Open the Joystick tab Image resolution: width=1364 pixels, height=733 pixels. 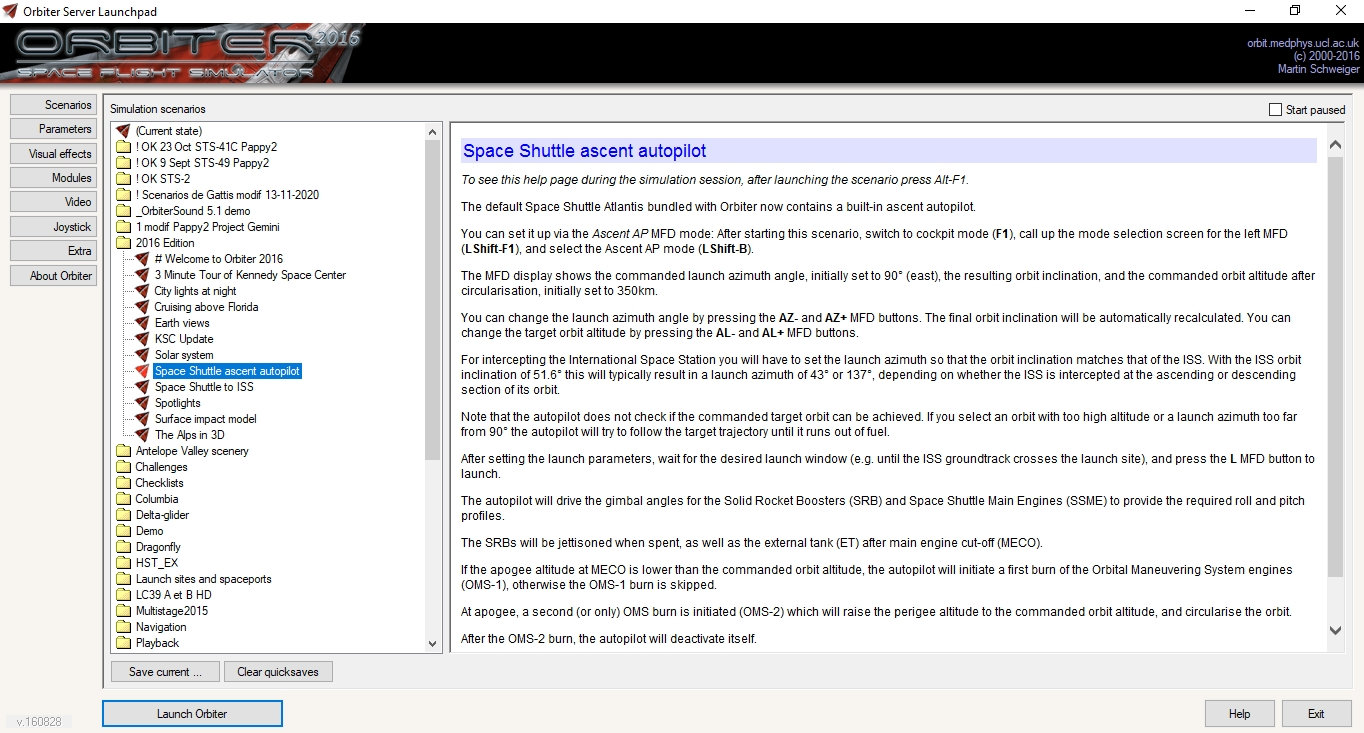click(x=54, y=227)
